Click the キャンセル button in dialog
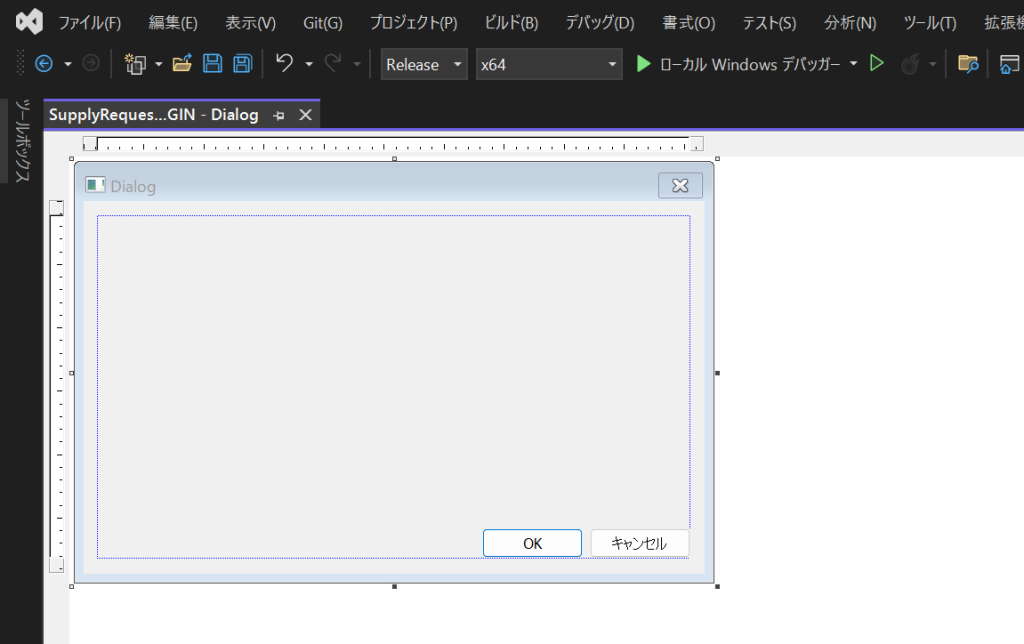The image size is (1024, 644). click(x=639, y=543)
